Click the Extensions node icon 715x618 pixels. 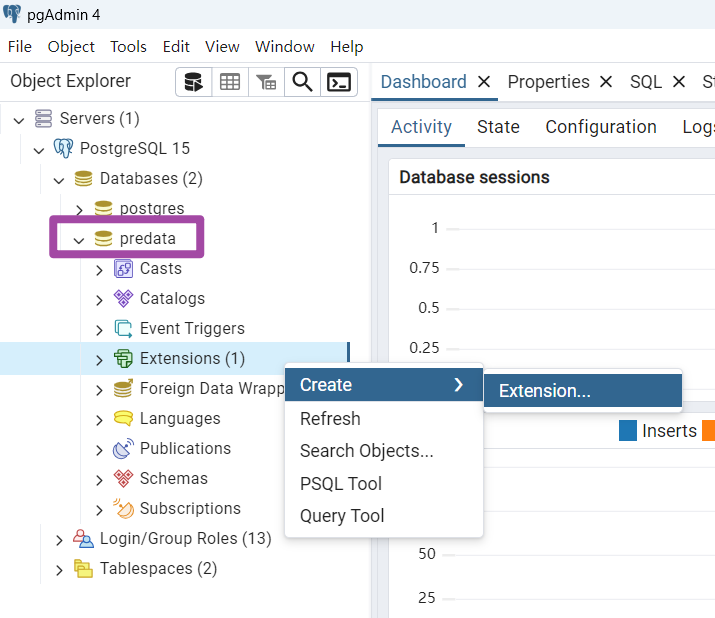tap(123, 358)
